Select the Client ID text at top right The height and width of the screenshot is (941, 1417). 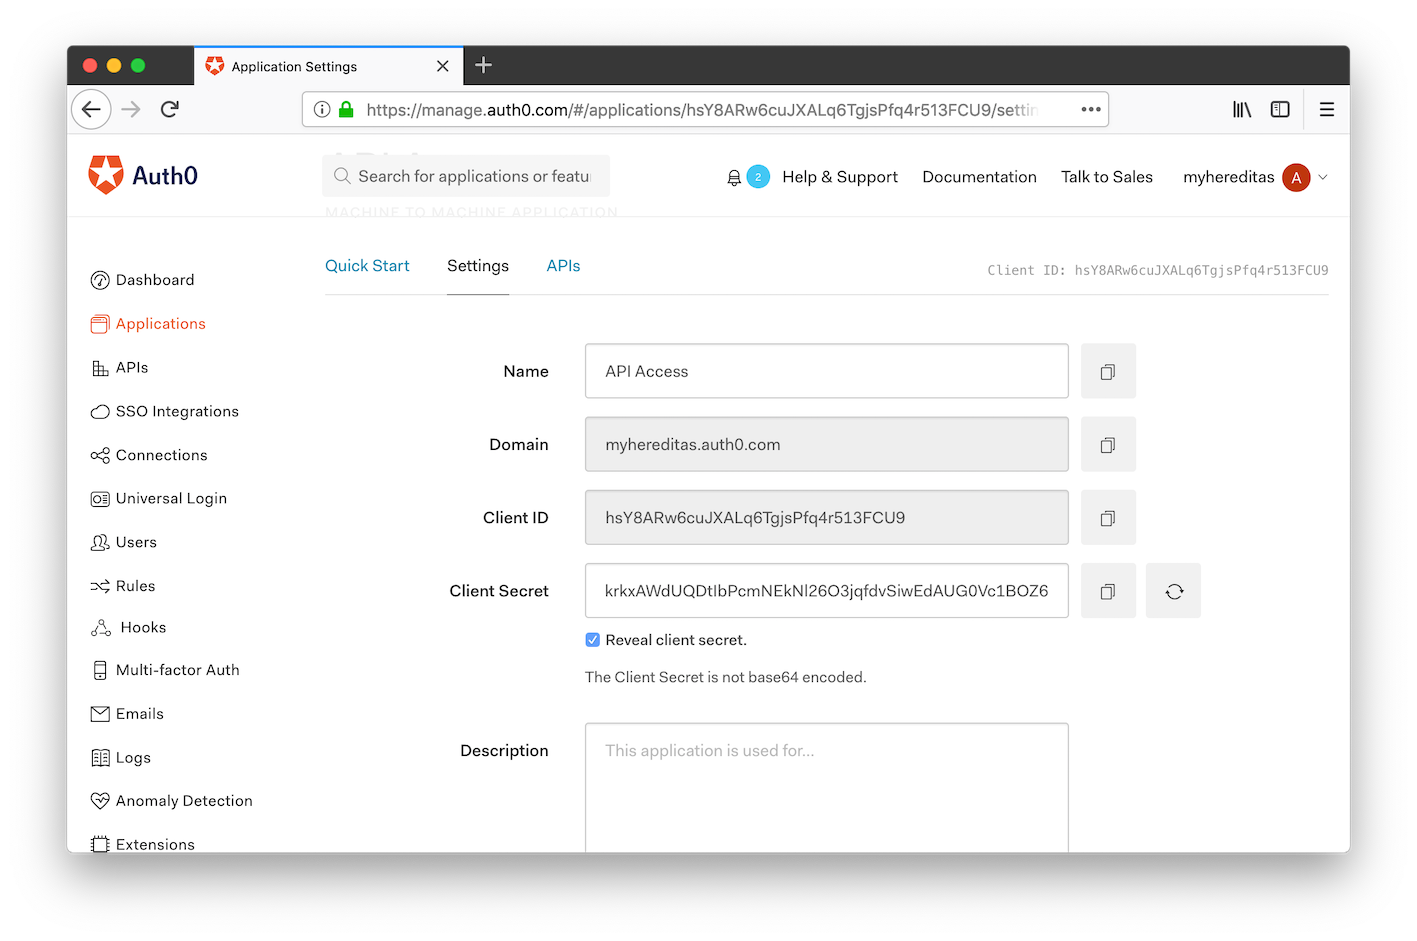(x=1158, y=270)
